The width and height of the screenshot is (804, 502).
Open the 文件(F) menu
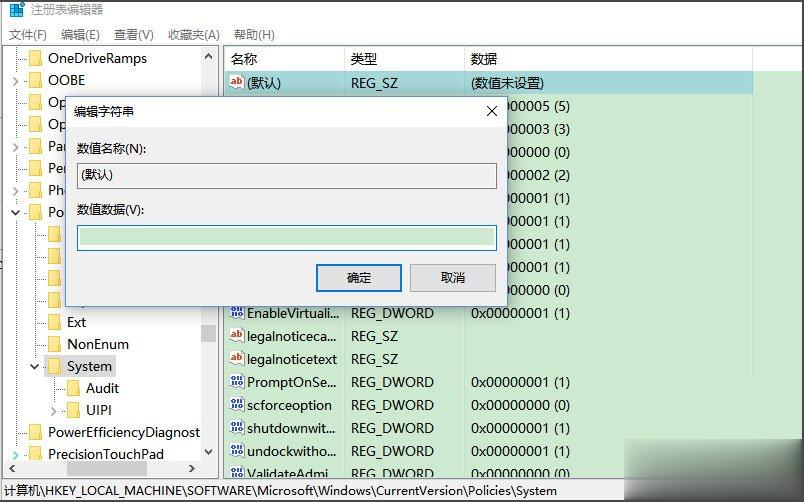click(28, 35)
